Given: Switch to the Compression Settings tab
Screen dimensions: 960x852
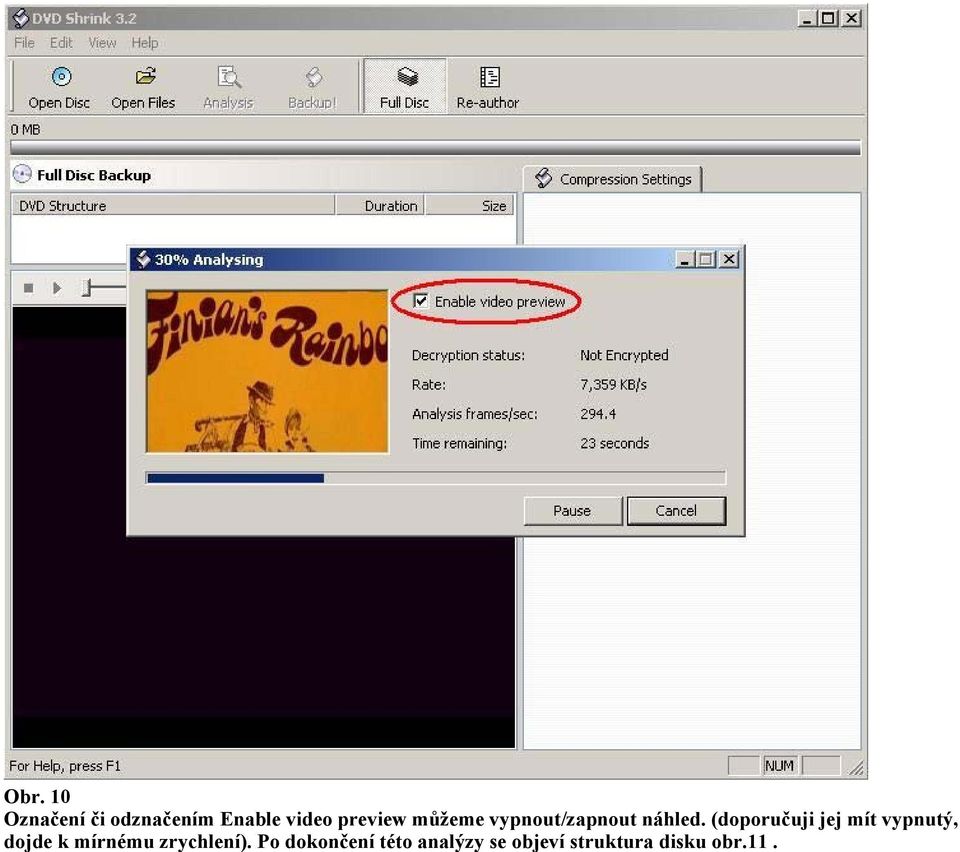Looking at the screenshot, I should pos(613,179).
